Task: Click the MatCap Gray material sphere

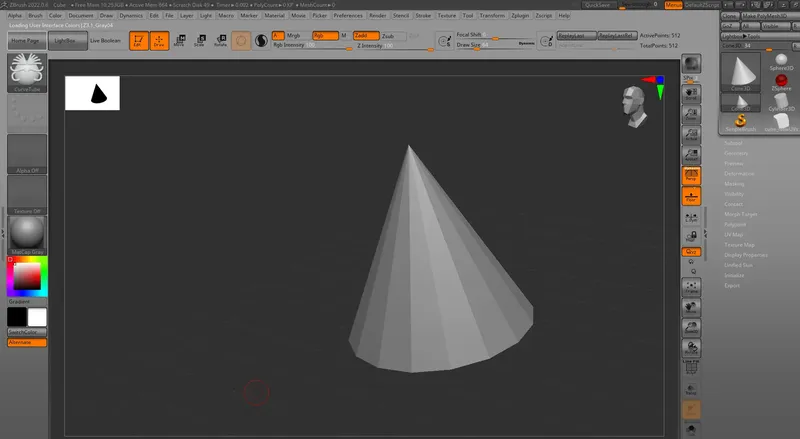Action: pyautogui.click(x=27, y=235)
